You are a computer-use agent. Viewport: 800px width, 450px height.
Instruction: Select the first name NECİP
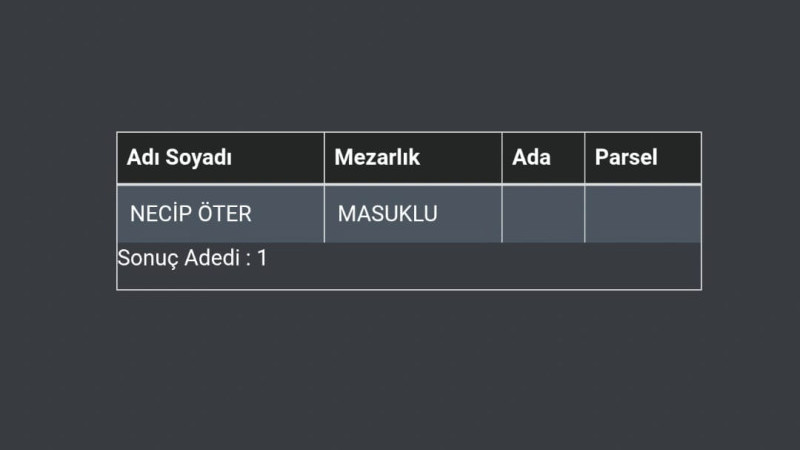click(161, 213)
